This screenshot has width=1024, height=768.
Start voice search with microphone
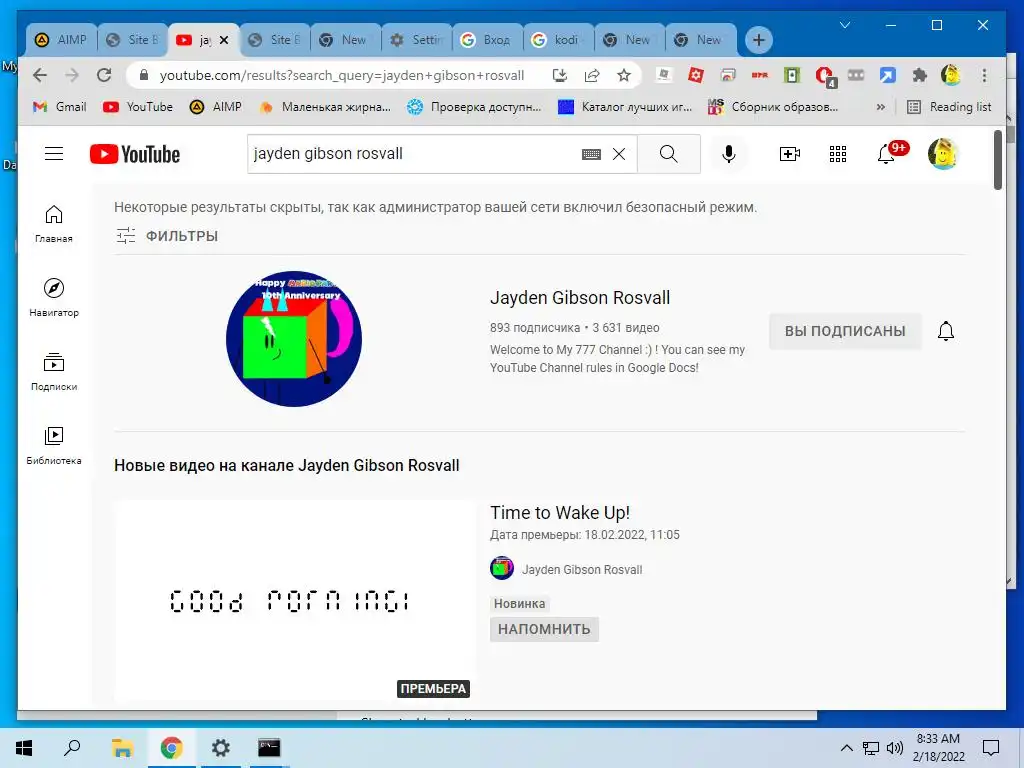point(729,154)
